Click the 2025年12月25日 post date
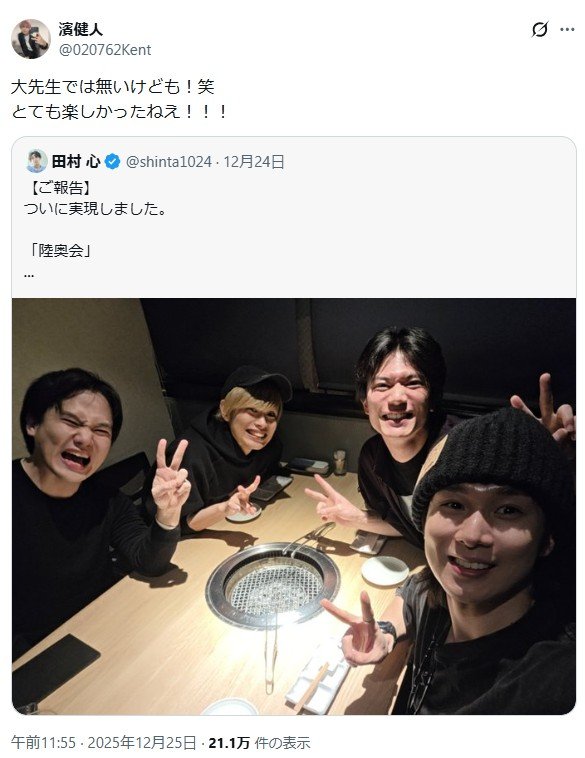Screen dimensions: 585x758 pyautogui.click(x=142, y=743)
